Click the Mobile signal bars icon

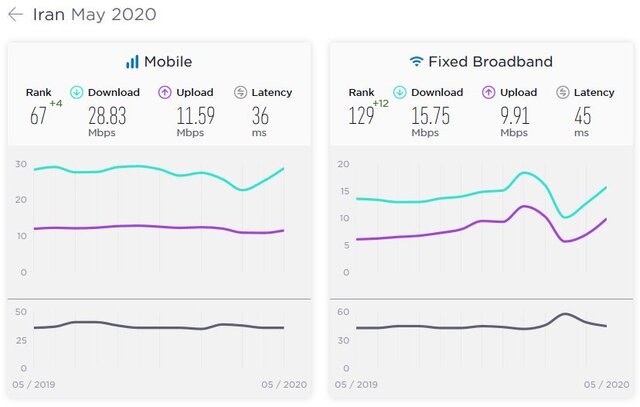pos(132,62)
